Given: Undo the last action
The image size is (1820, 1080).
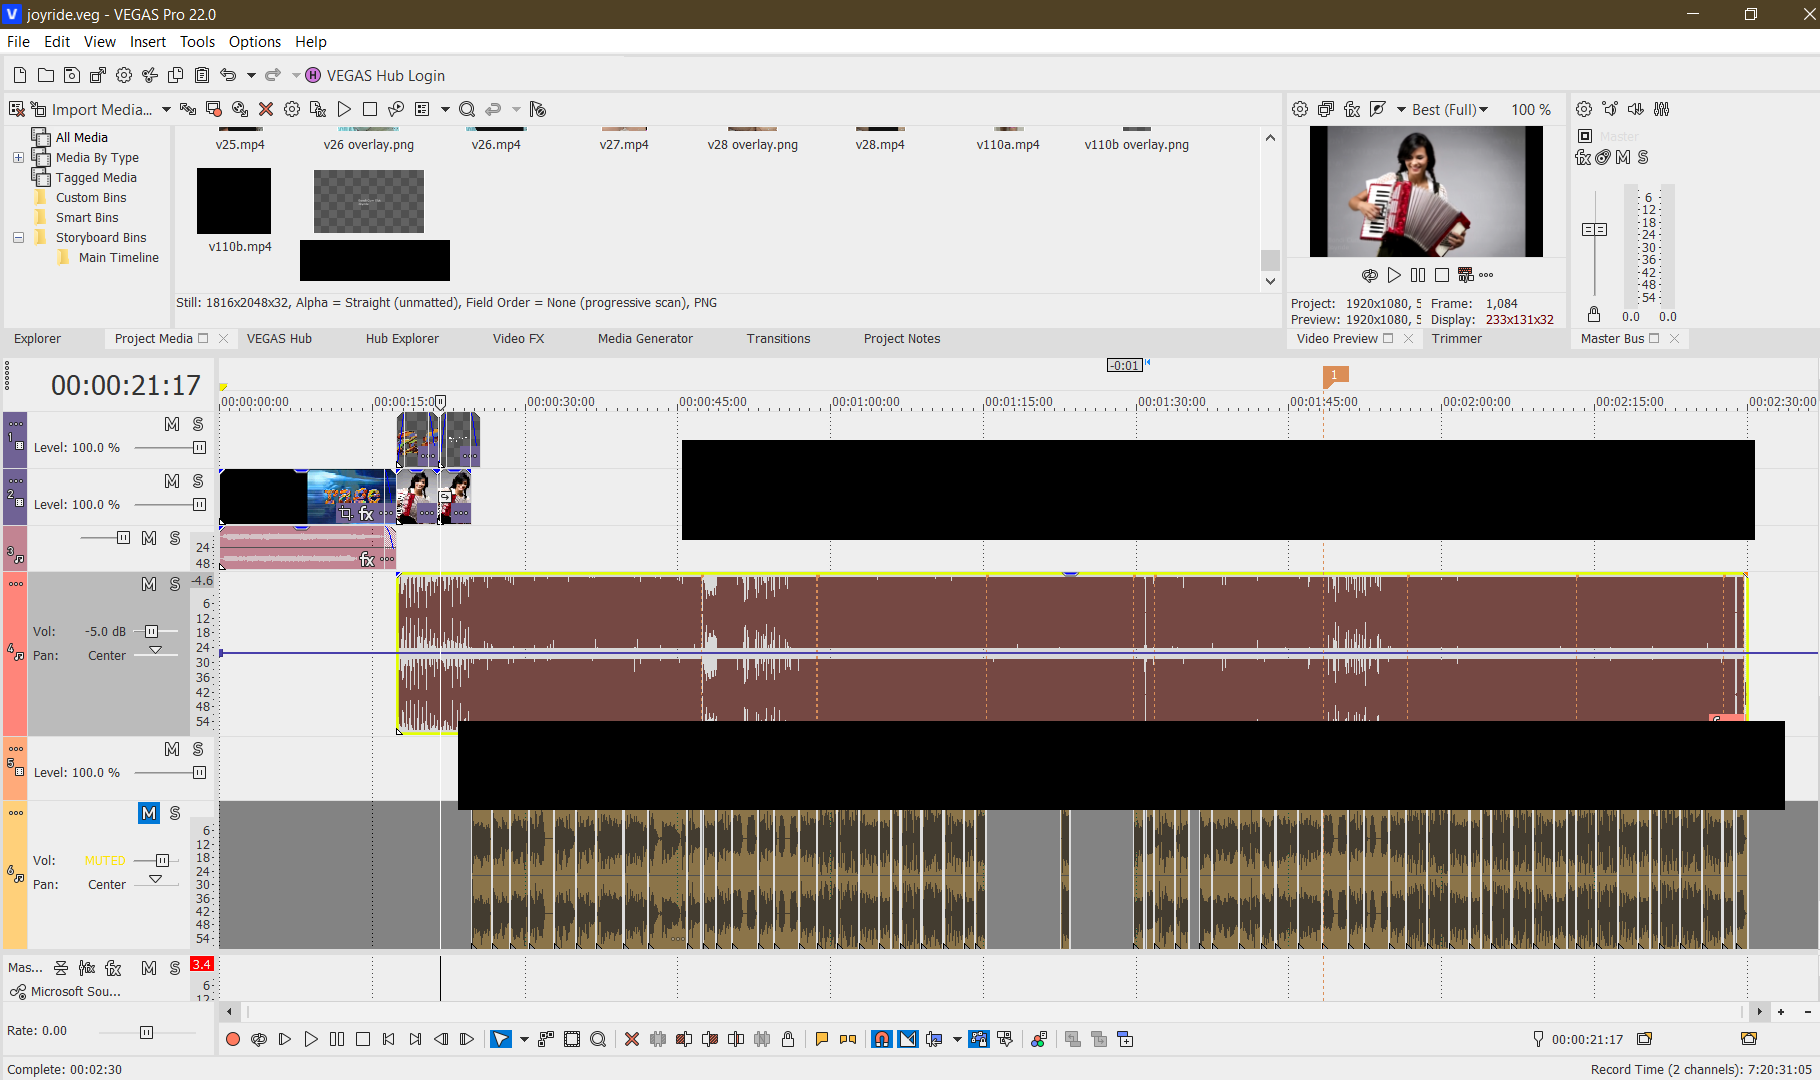Looking at the screenshot, I should (x=228, y=75).
